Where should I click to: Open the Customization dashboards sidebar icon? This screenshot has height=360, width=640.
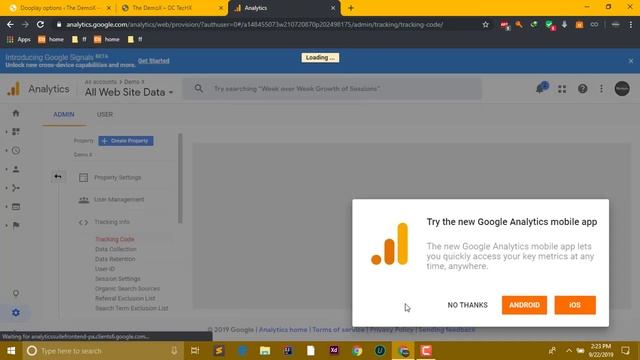16,131
